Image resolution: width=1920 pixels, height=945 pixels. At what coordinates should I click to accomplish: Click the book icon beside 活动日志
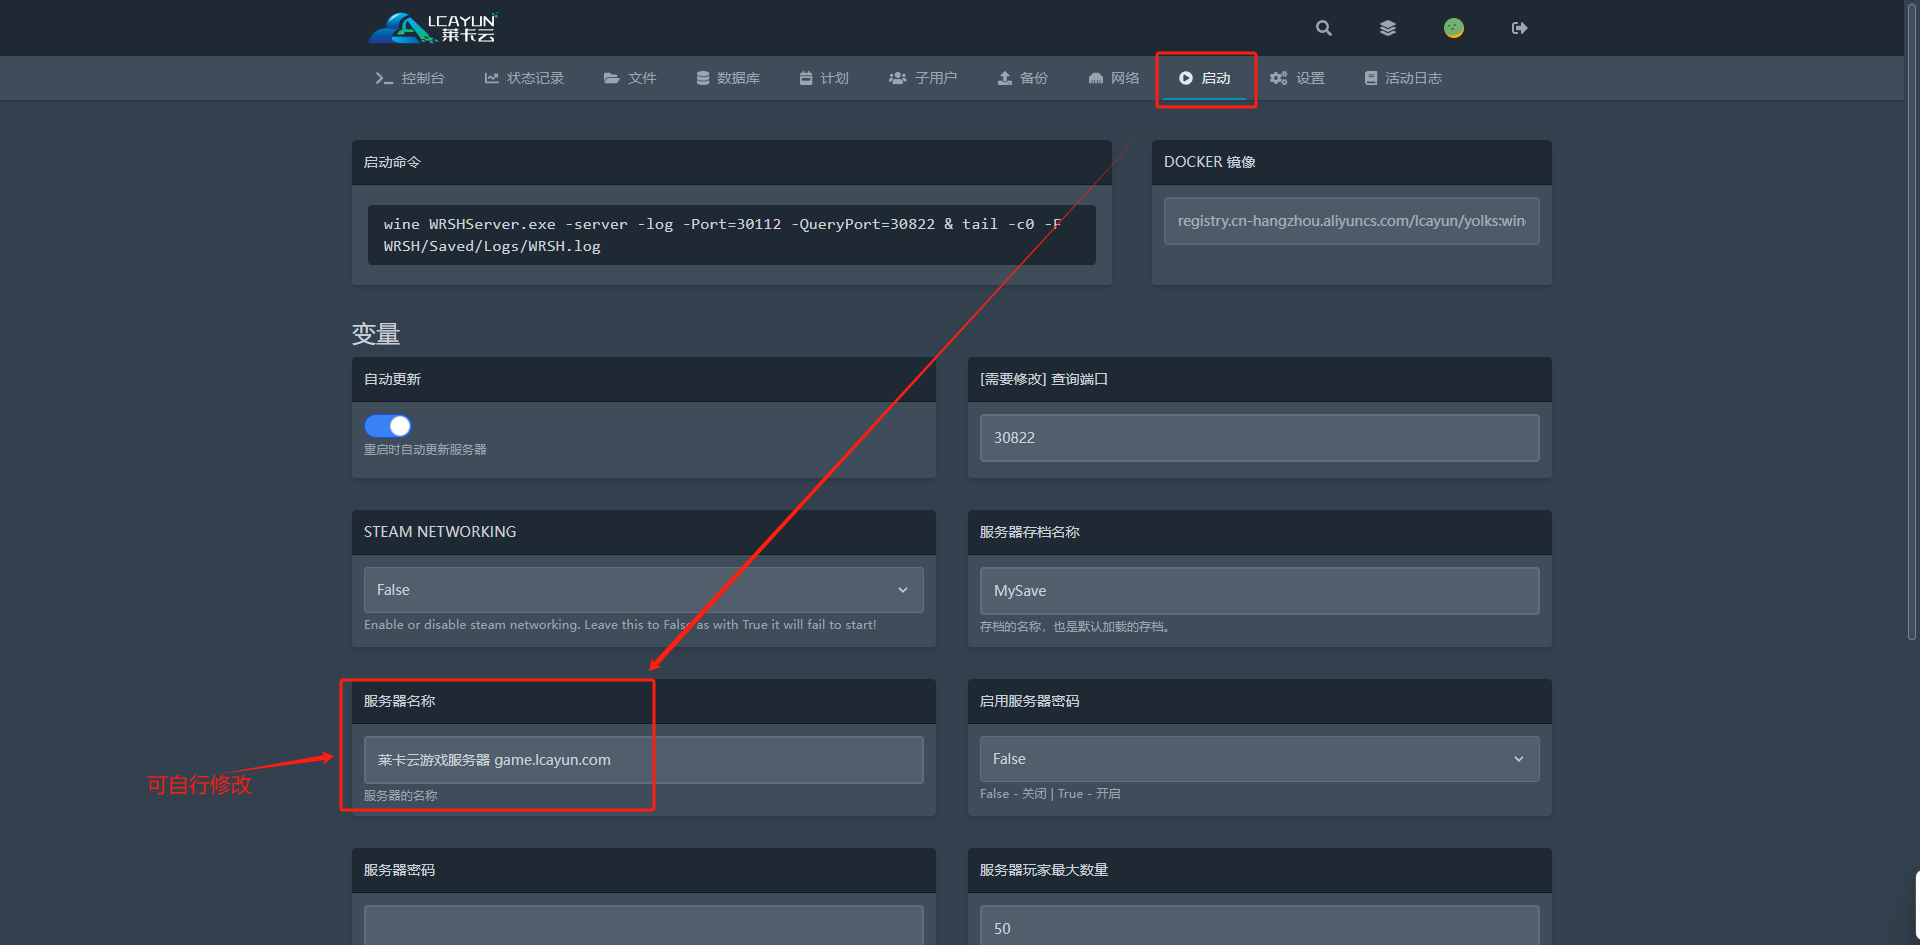(1371, 78)
